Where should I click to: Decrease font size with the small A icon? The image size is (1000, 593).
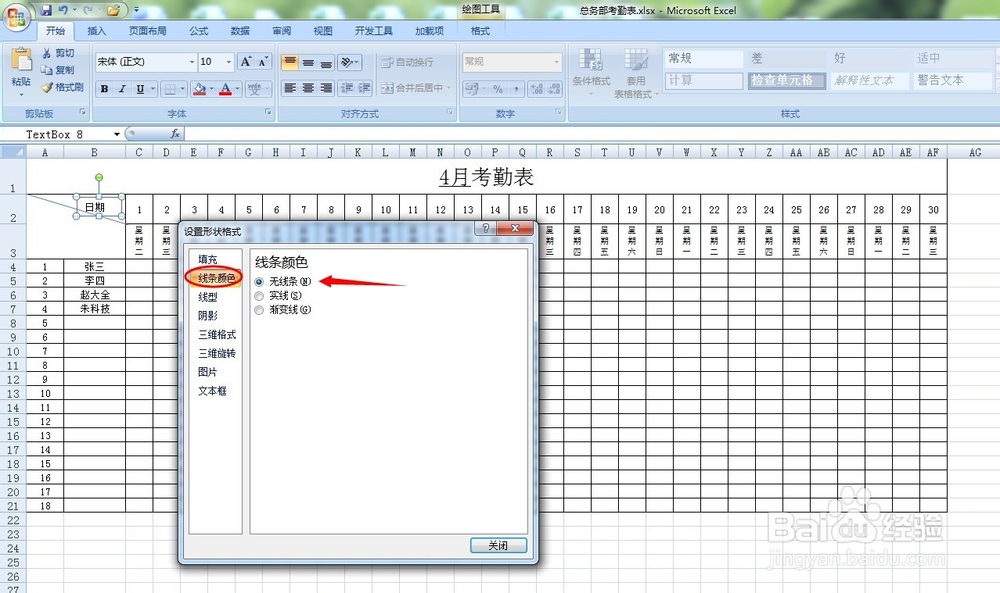(263, 62)
